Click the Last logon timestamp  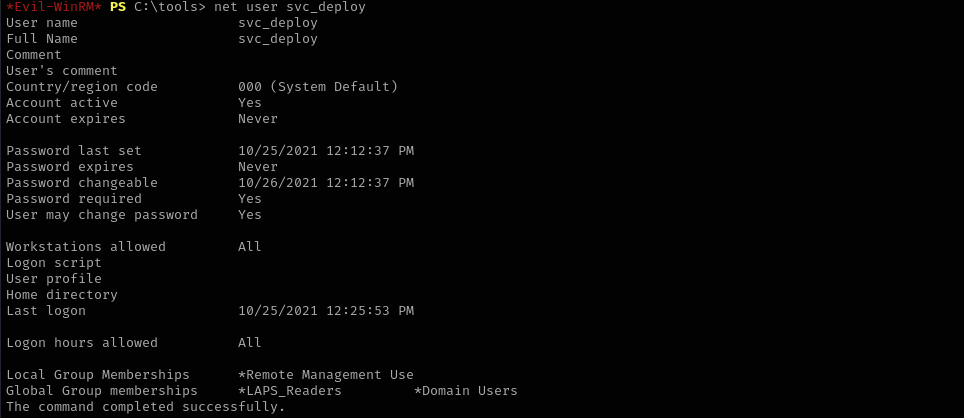pos(326,310)
